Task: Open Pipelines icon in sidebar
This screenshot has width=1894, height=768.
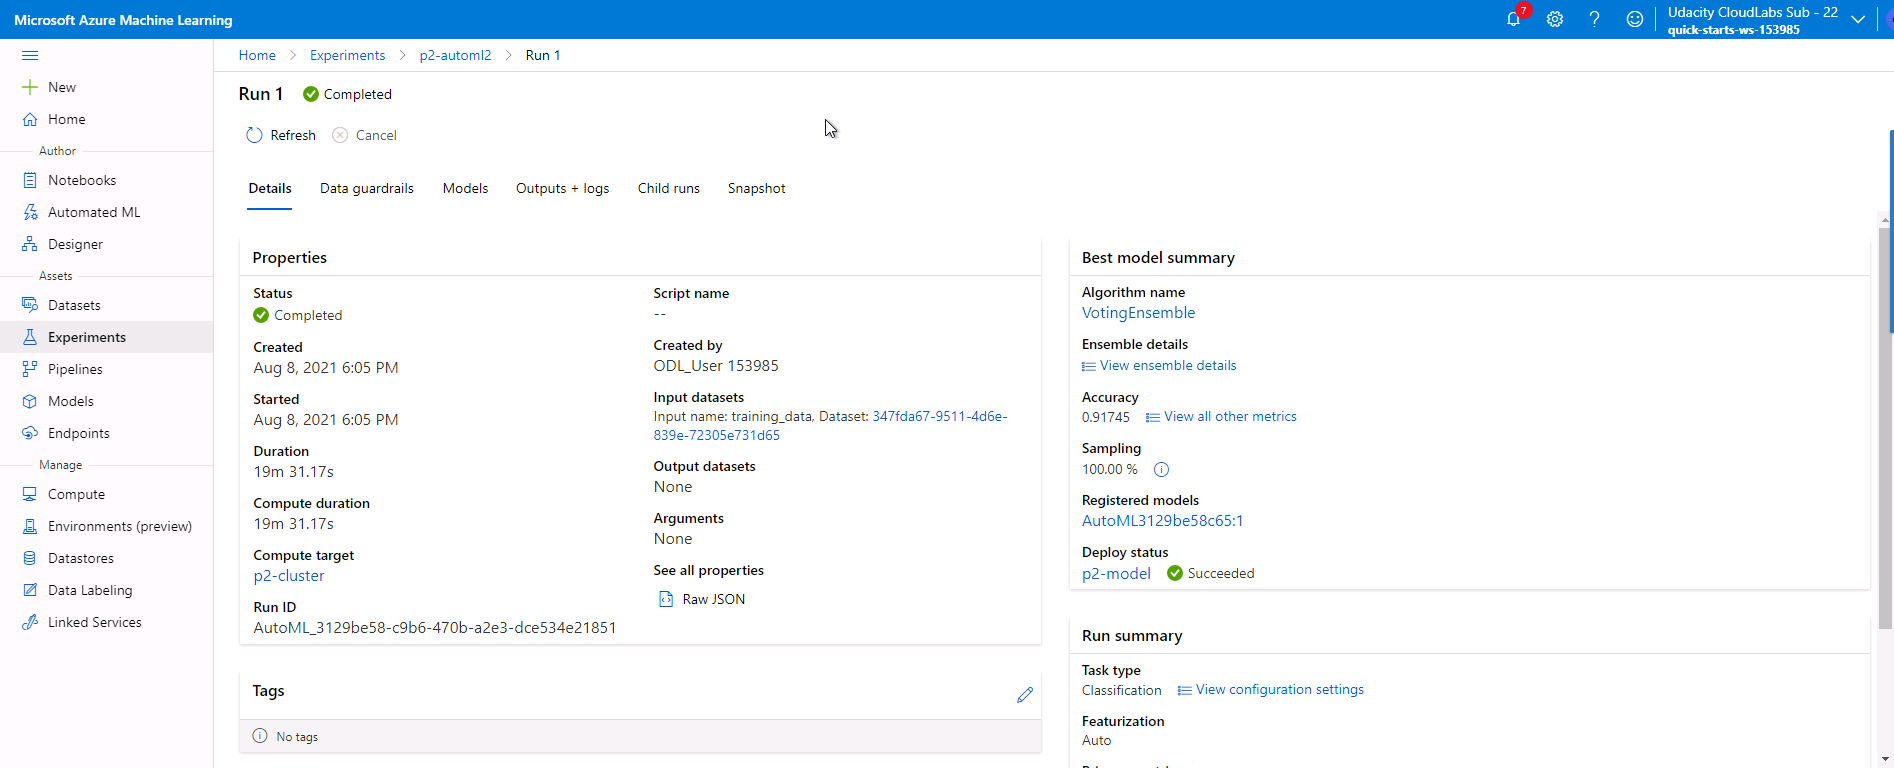Action: 30,369
